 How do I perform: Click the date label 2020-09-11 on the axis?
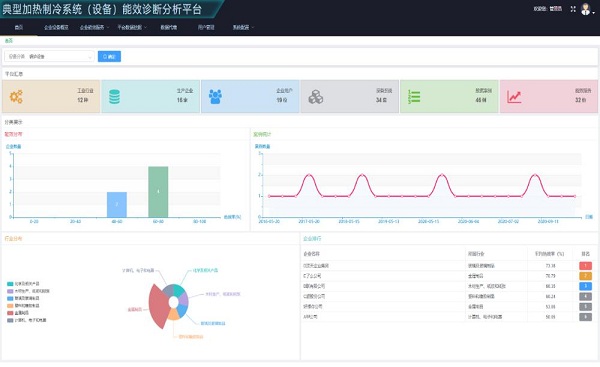point(548,222)
